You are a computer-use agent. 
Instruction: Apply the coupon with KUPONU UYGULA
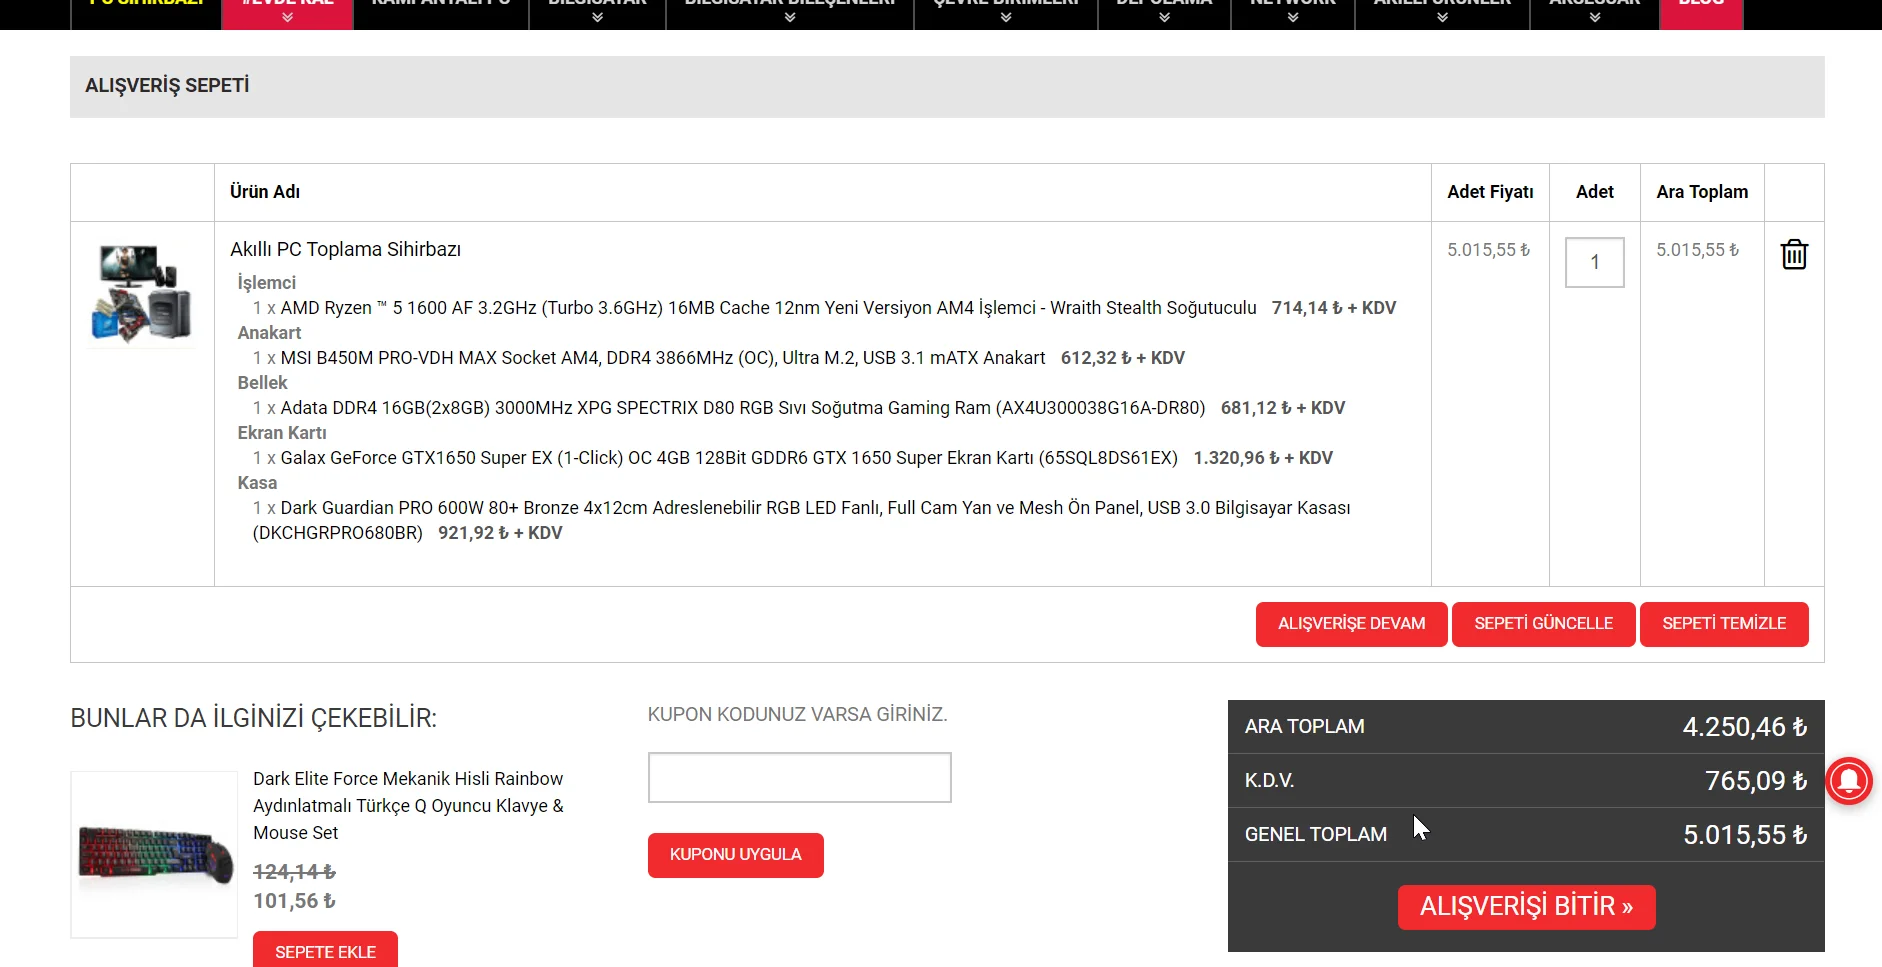click(735, 855)
